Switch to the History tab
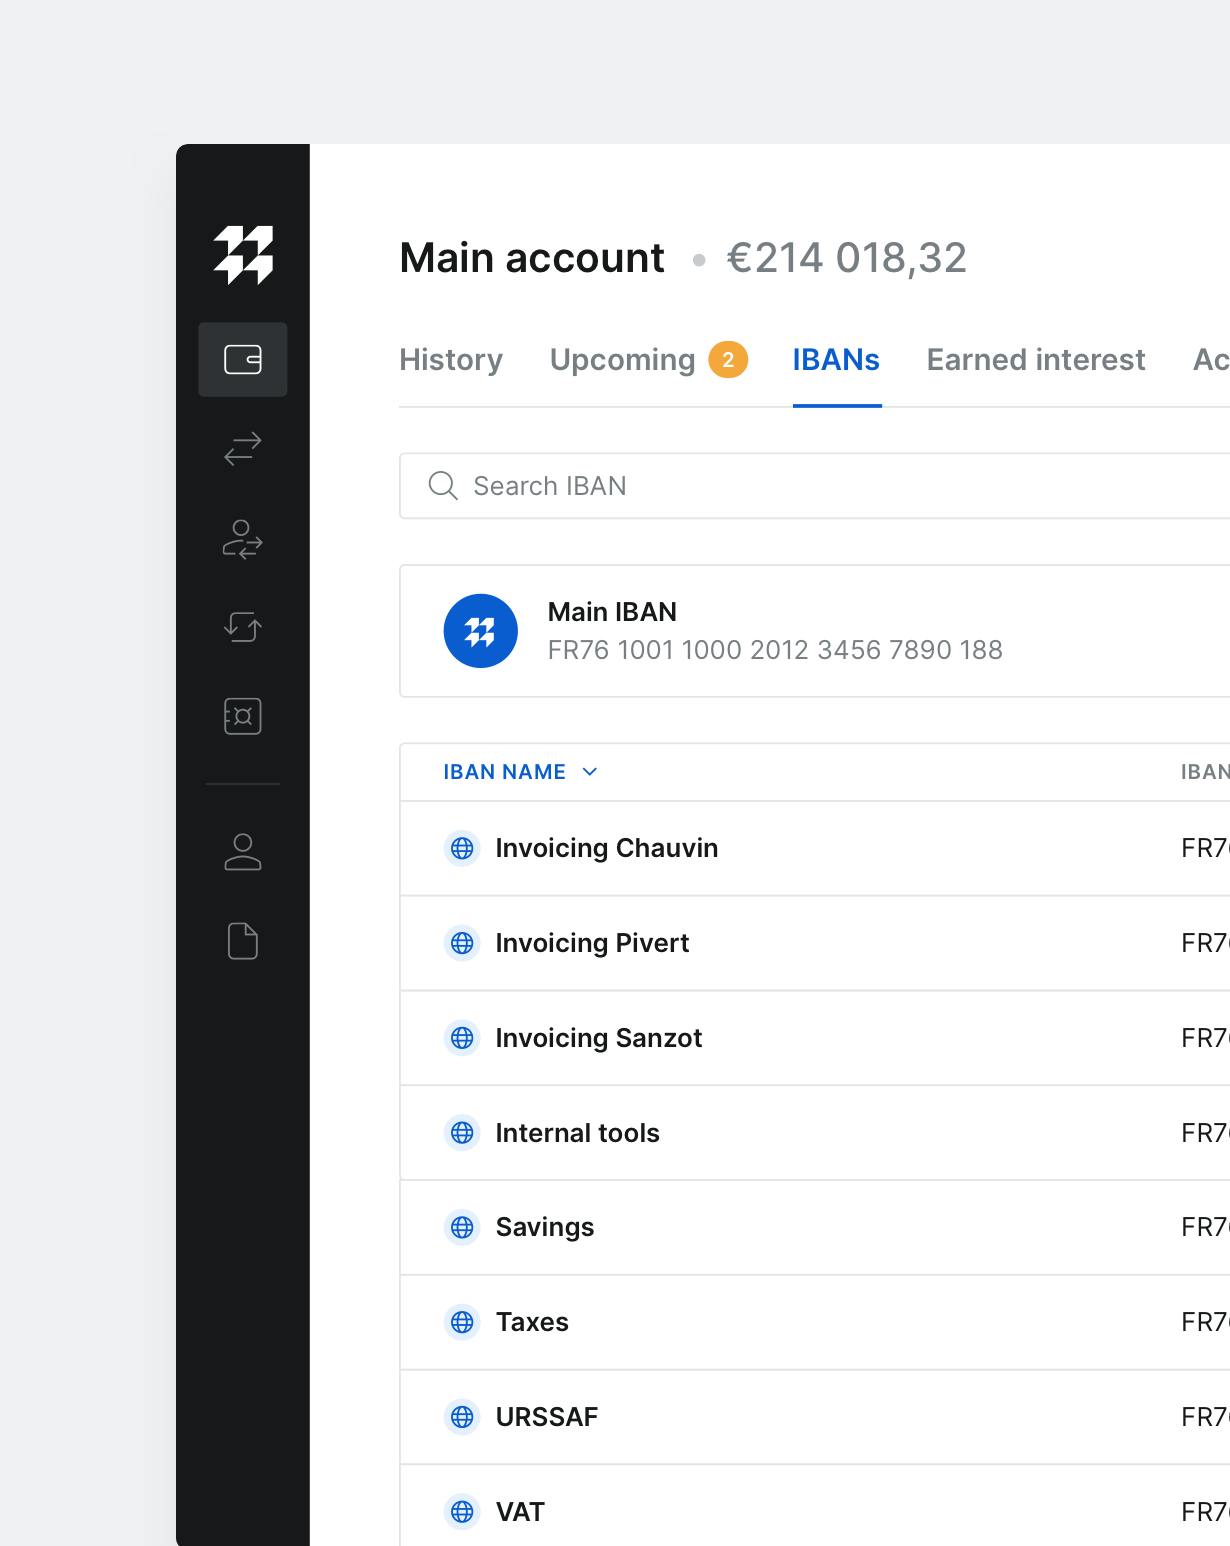The width and height of the screenshot is (1230, 1546). [x=451, y=360]
